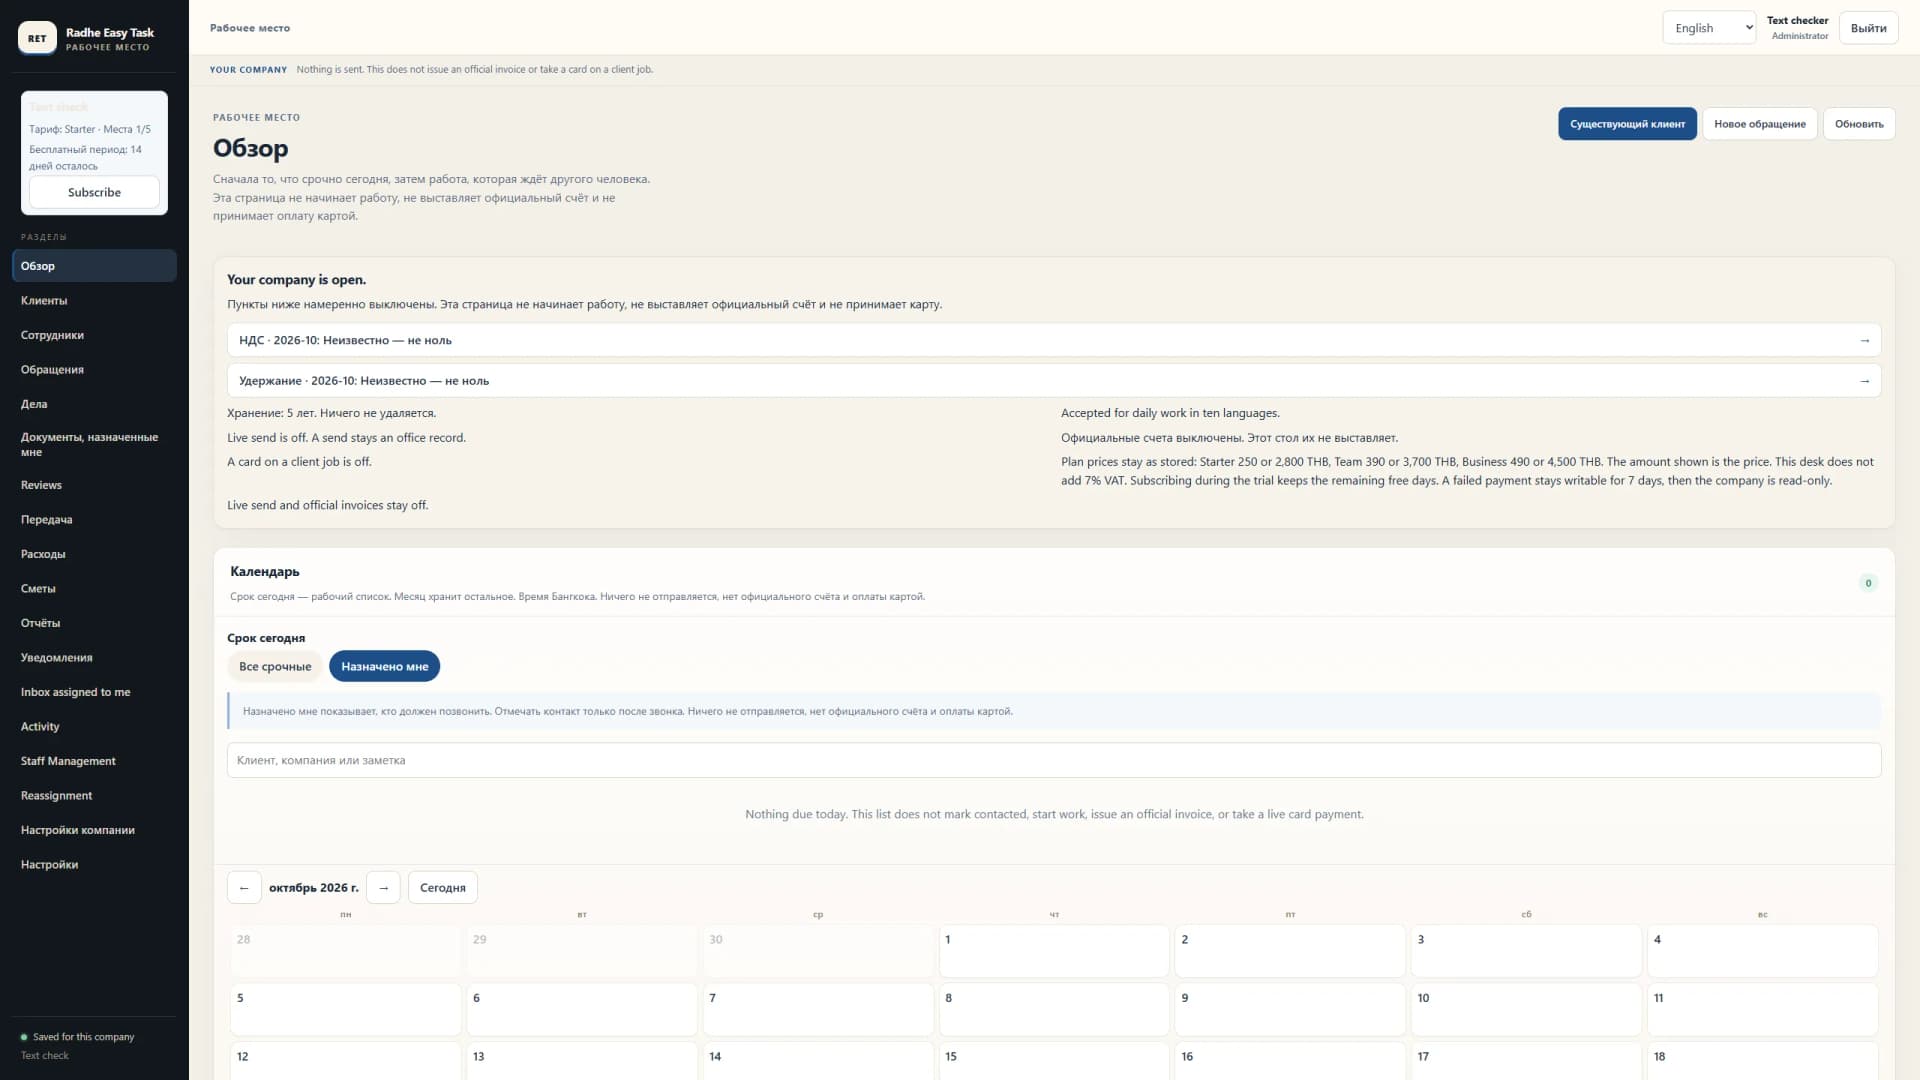The height and width of the screenshot is (1080, 1920).
Task: Click the Subscribe button
Action: (94, 192)
